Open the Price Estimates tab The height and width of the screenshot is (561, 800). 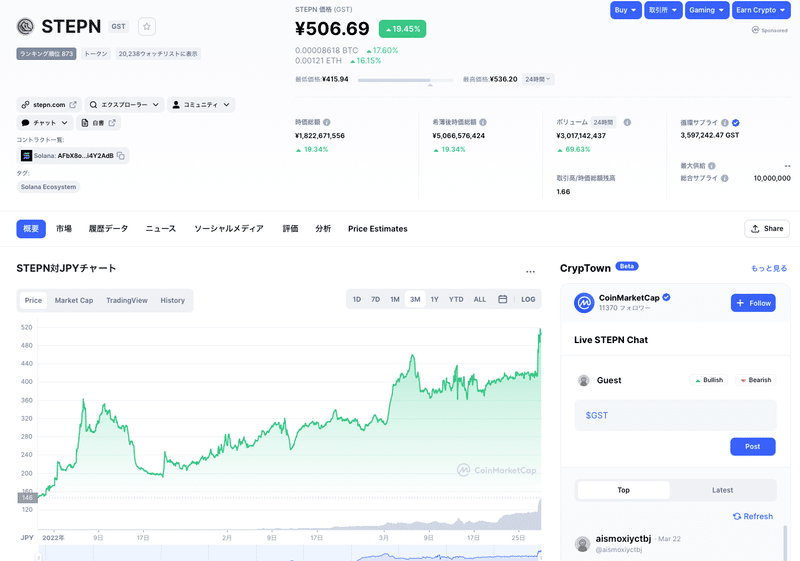click(x=378, y=229)
